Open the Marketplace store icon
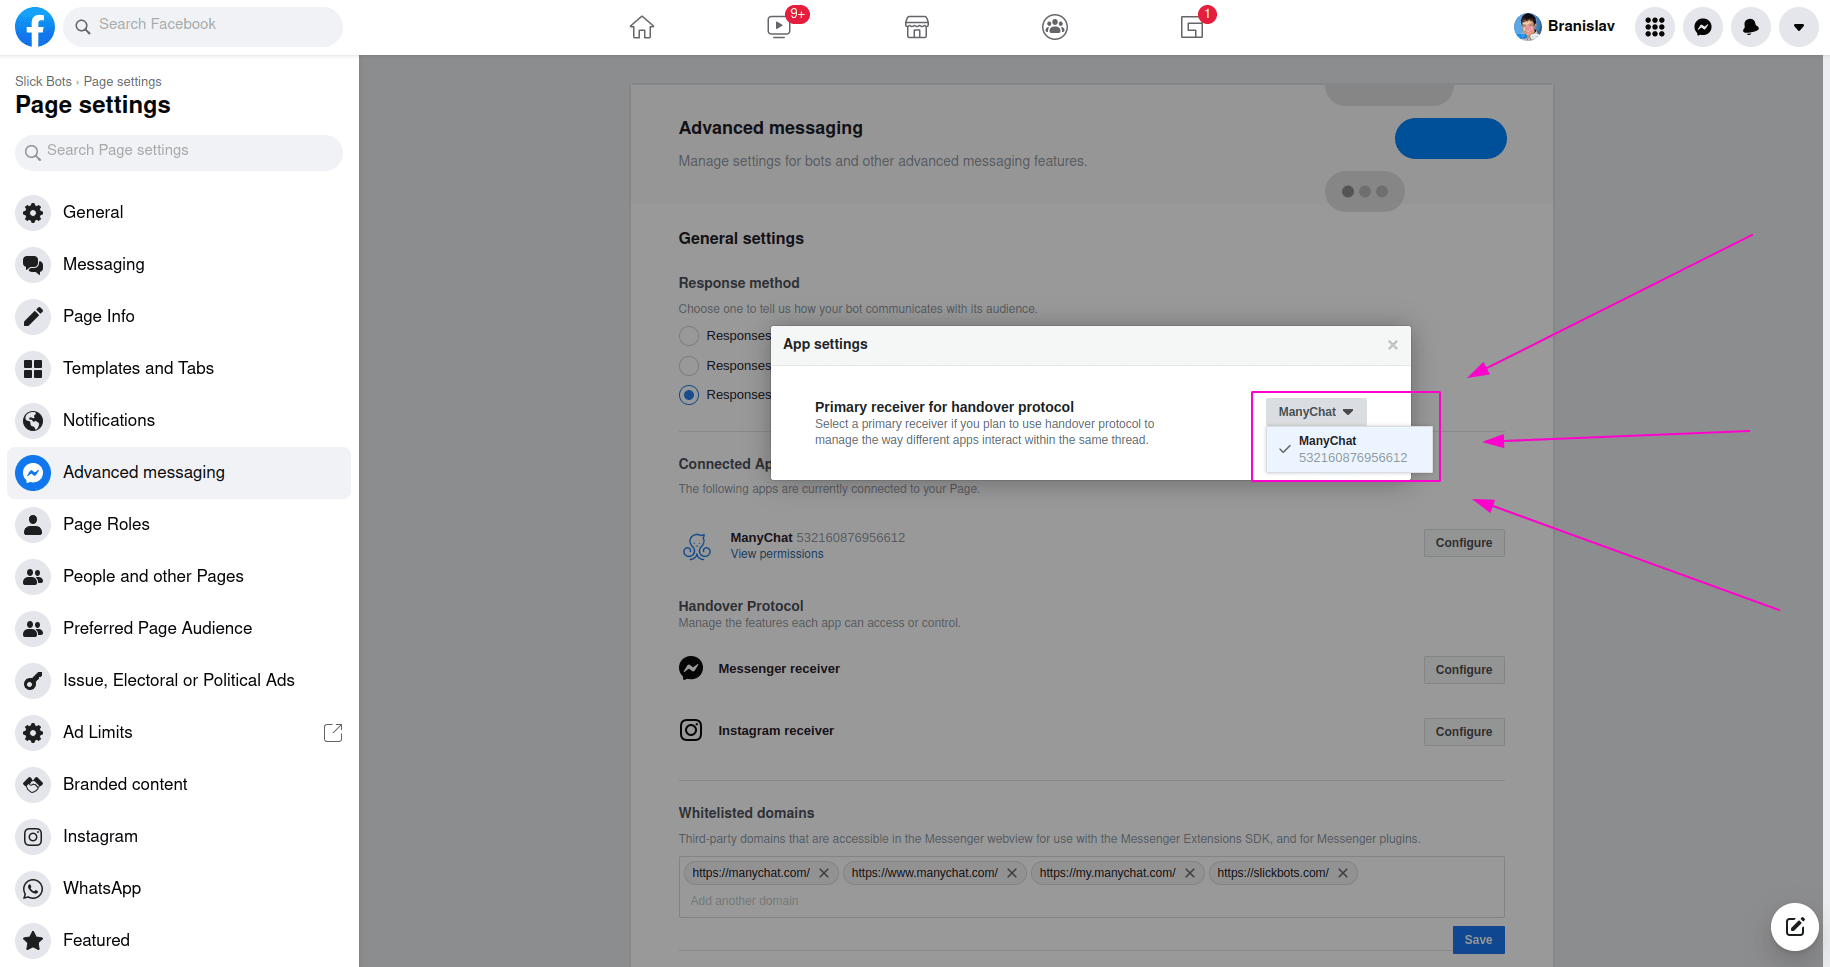Image resolution: width=1830 pixels, height=967 pixels. point(917,27)
